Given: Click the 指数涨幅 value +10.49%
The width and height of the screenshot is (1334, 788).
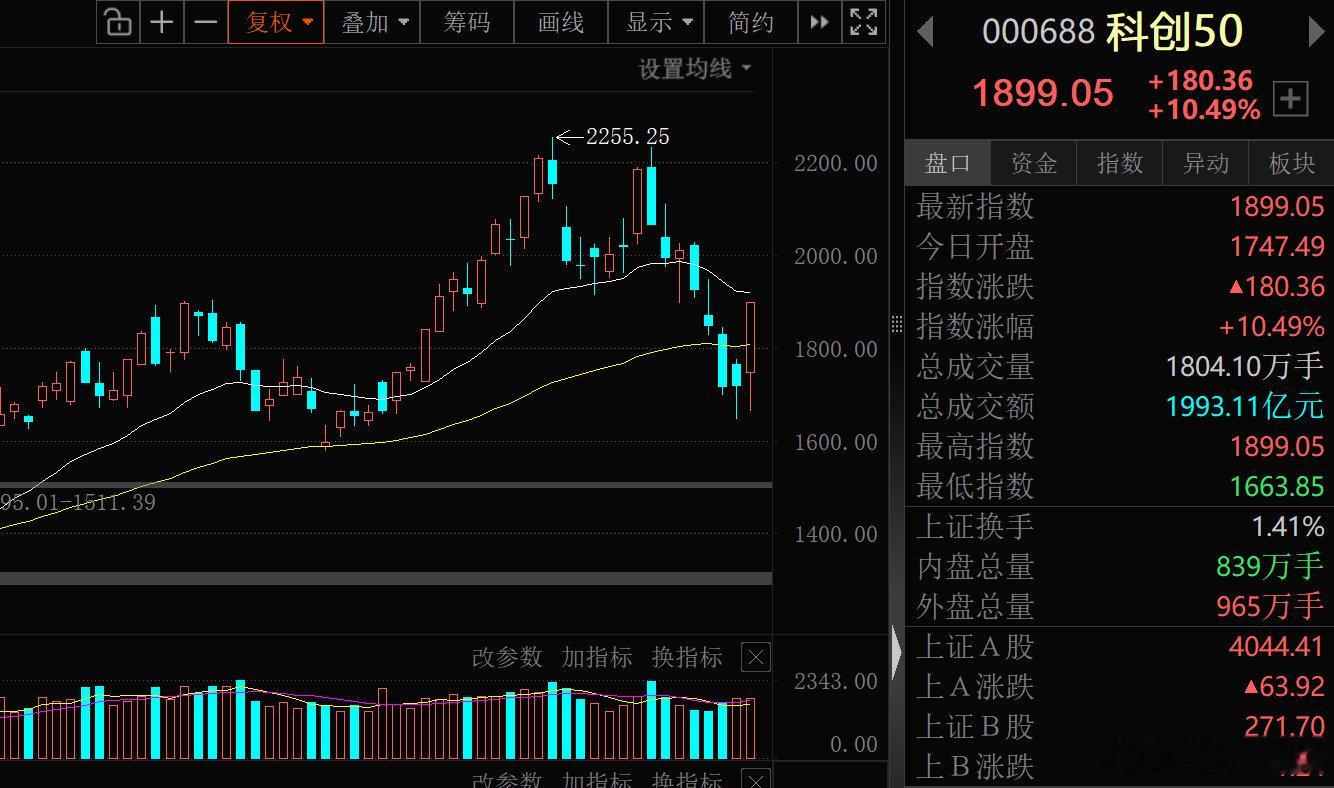Looking at the screenshot, I should point(1271,327).
